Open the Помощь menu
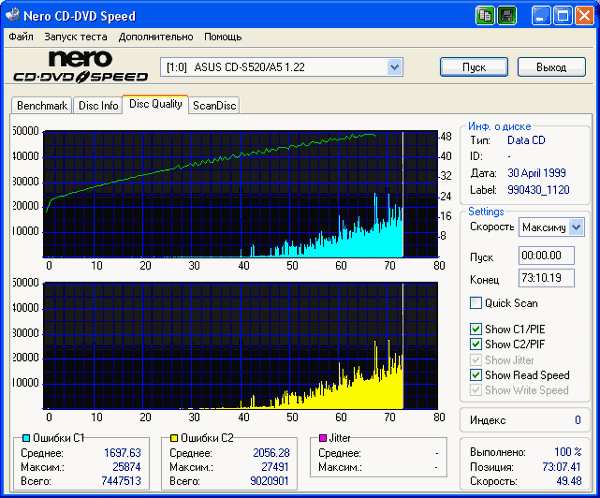 coord(223,37)
